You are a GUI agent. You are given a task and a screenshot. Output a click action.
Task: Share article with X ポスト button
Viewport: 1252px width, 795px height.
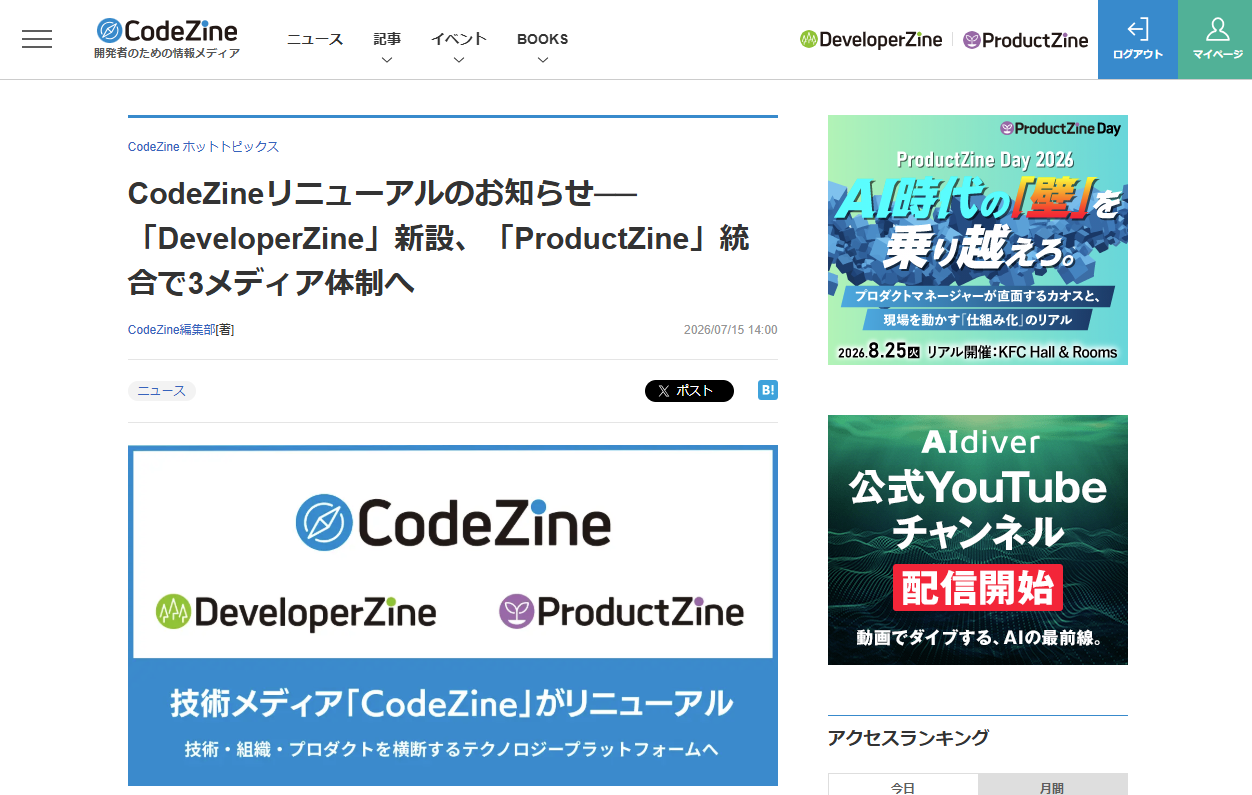click(689, 391)
